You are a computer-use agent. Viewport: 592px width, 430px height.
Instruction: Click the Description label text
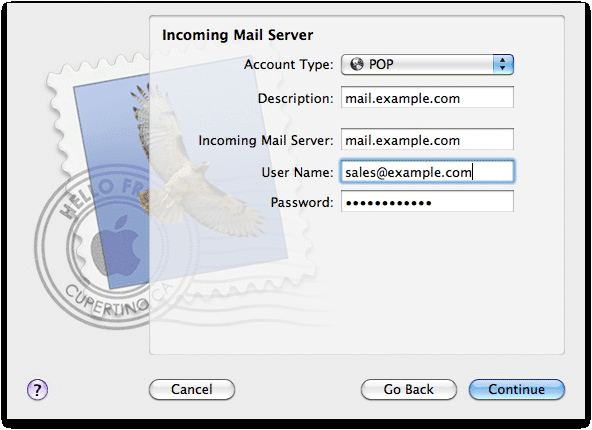pyautogui.click(x=296, y=99)
